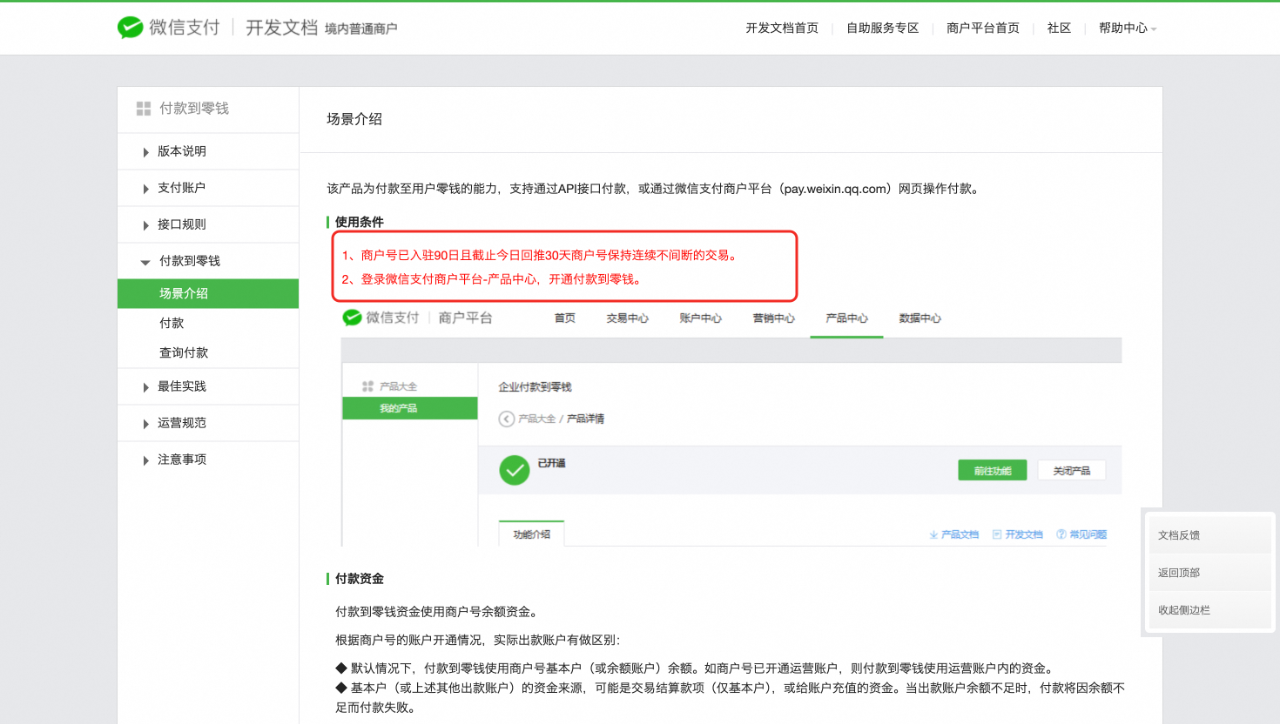Open the 帮助中心 dropdown menu

point(1127,28)
